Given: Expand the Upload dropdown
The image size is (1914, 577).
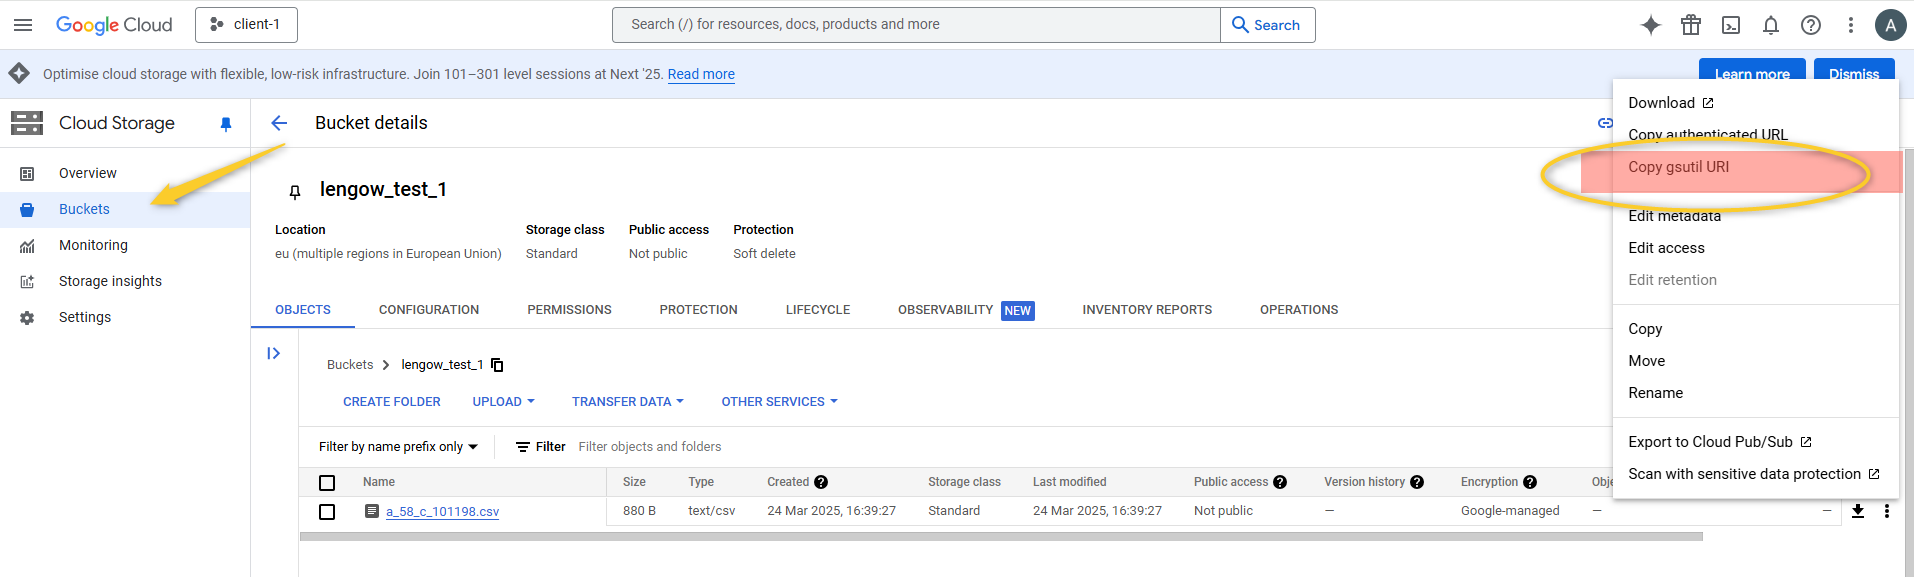Looking at the screenshot, I should tap(503, 402).
